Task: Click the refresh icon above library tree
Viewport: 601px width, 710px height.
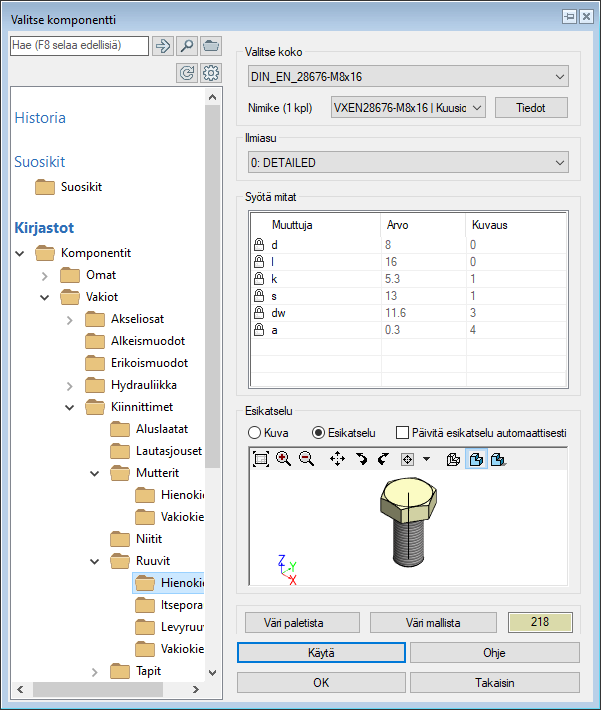Action: [x=186, y=73]
